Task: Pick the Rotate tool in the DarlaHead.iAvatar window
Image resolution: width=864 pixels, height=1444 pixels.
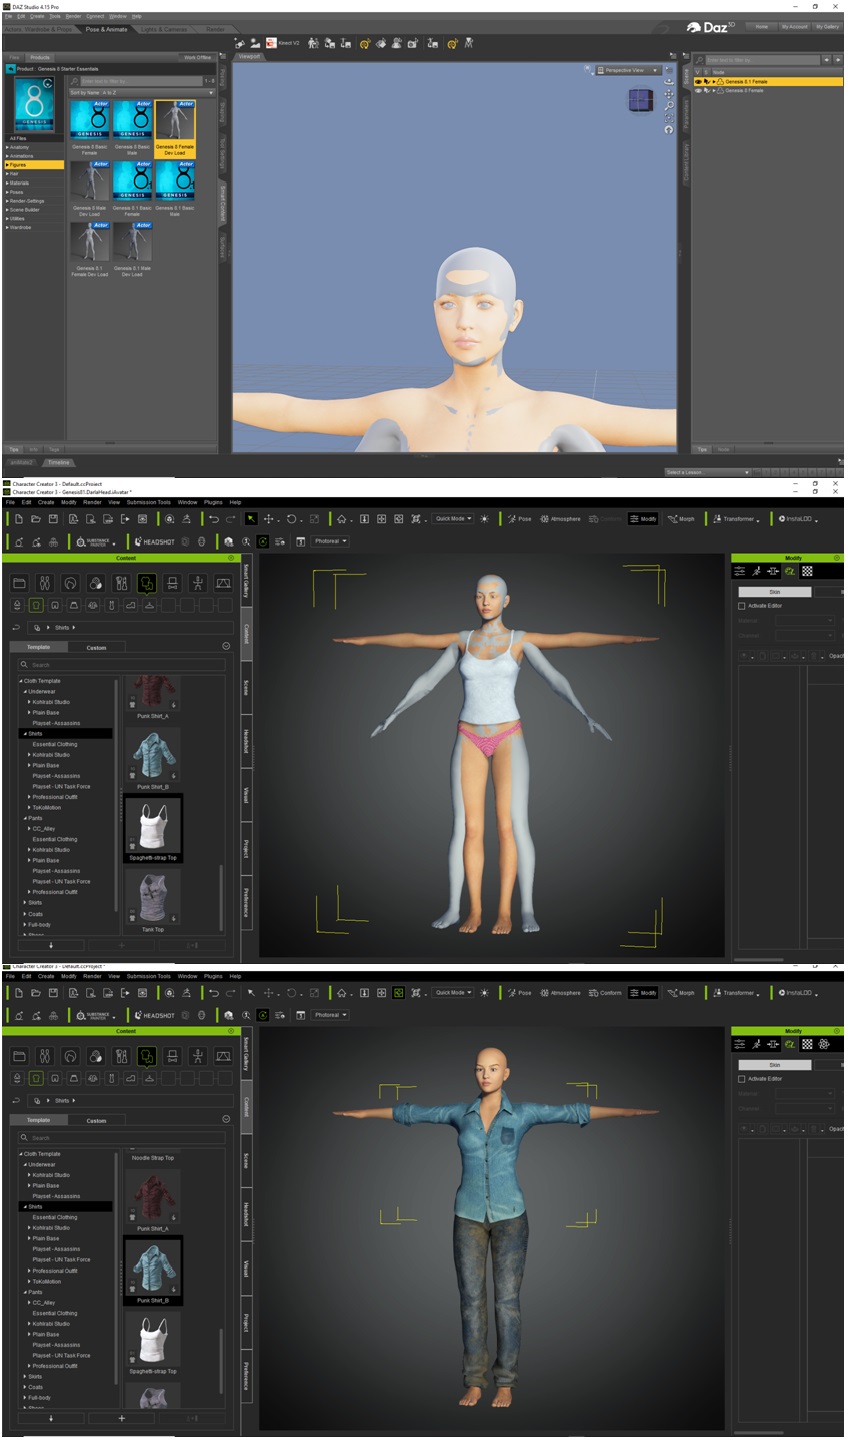Action: tap(291, 519)
